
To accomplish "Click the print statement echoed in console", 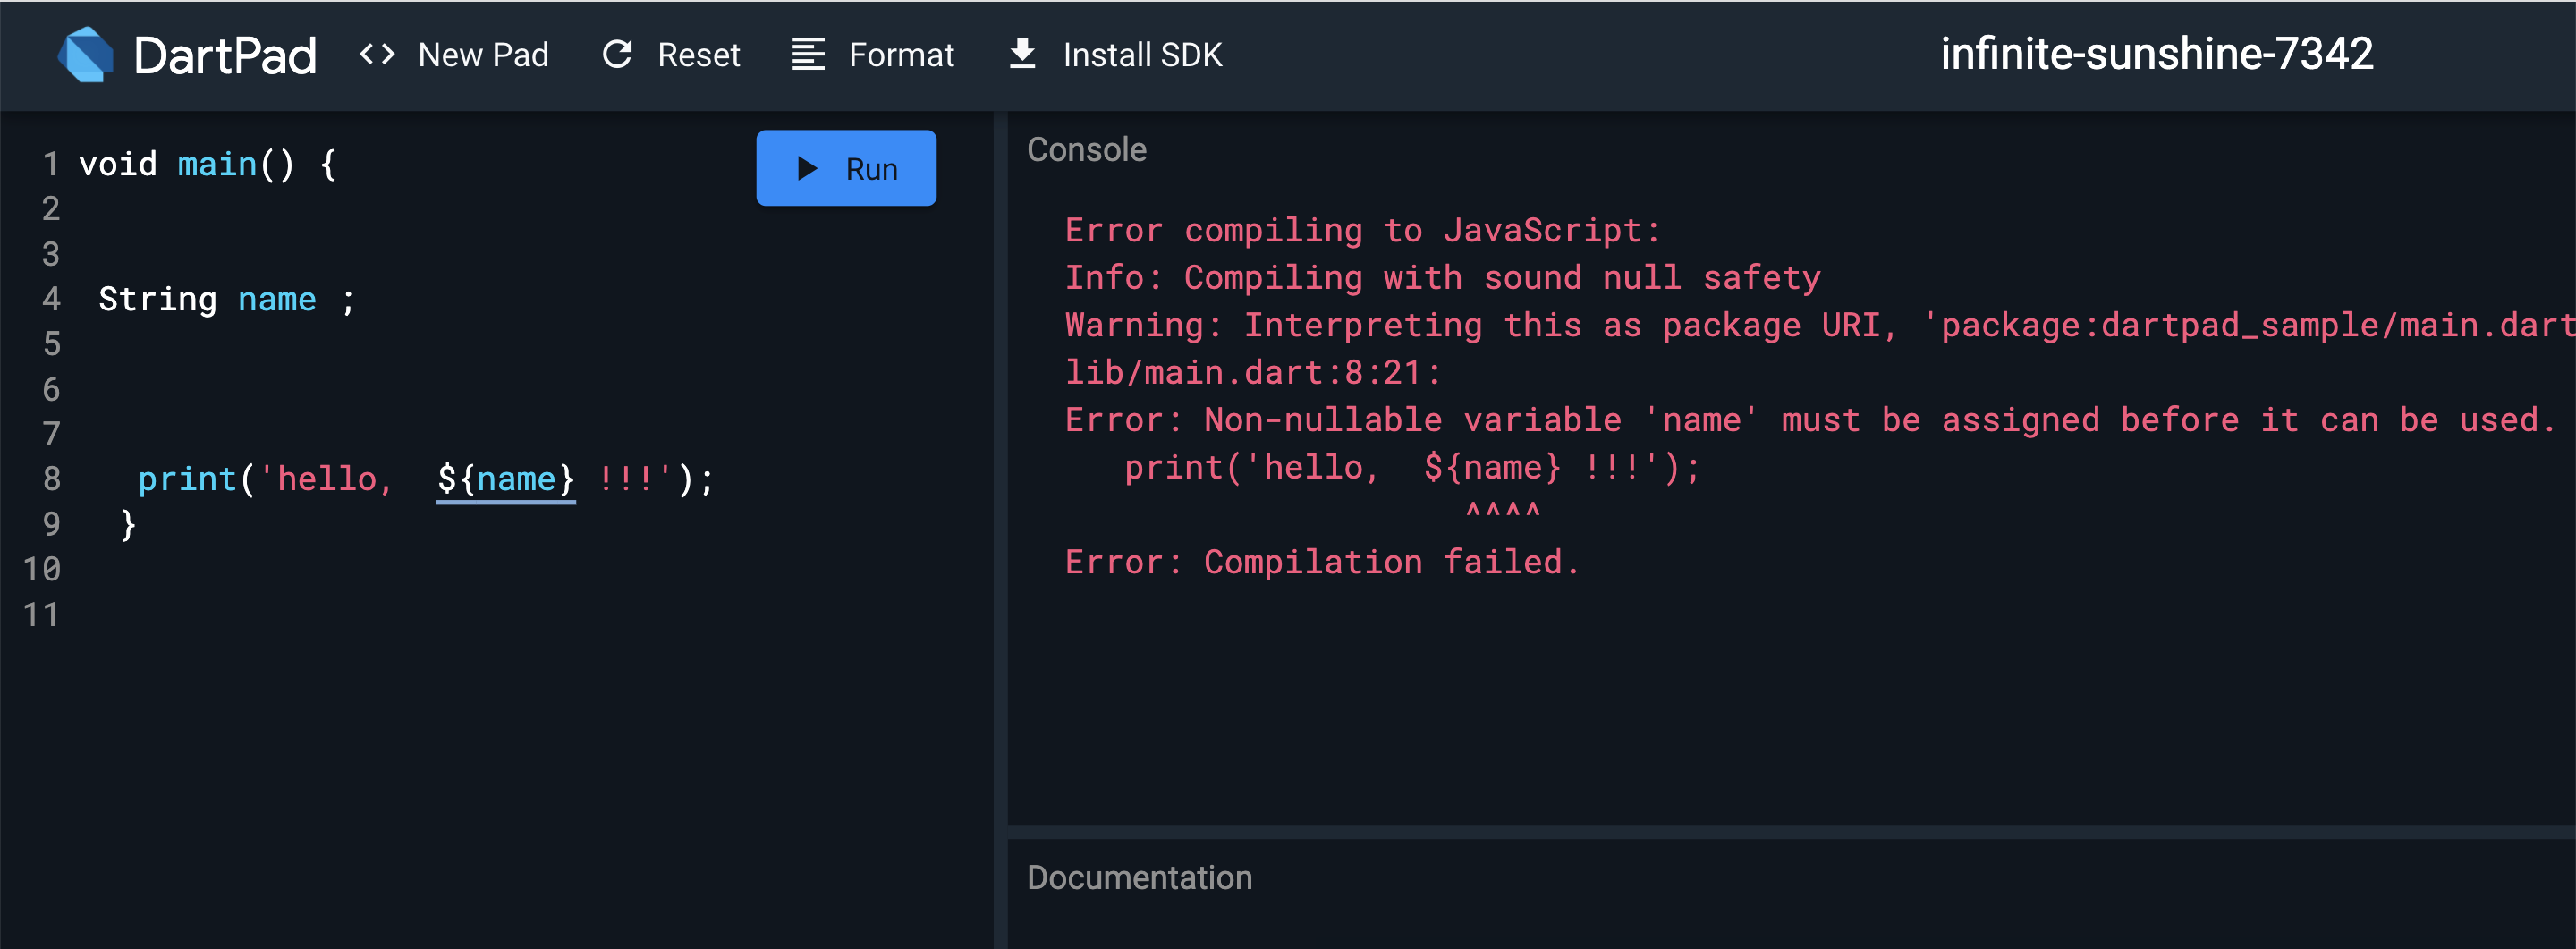I will (x=1412, y=467).
